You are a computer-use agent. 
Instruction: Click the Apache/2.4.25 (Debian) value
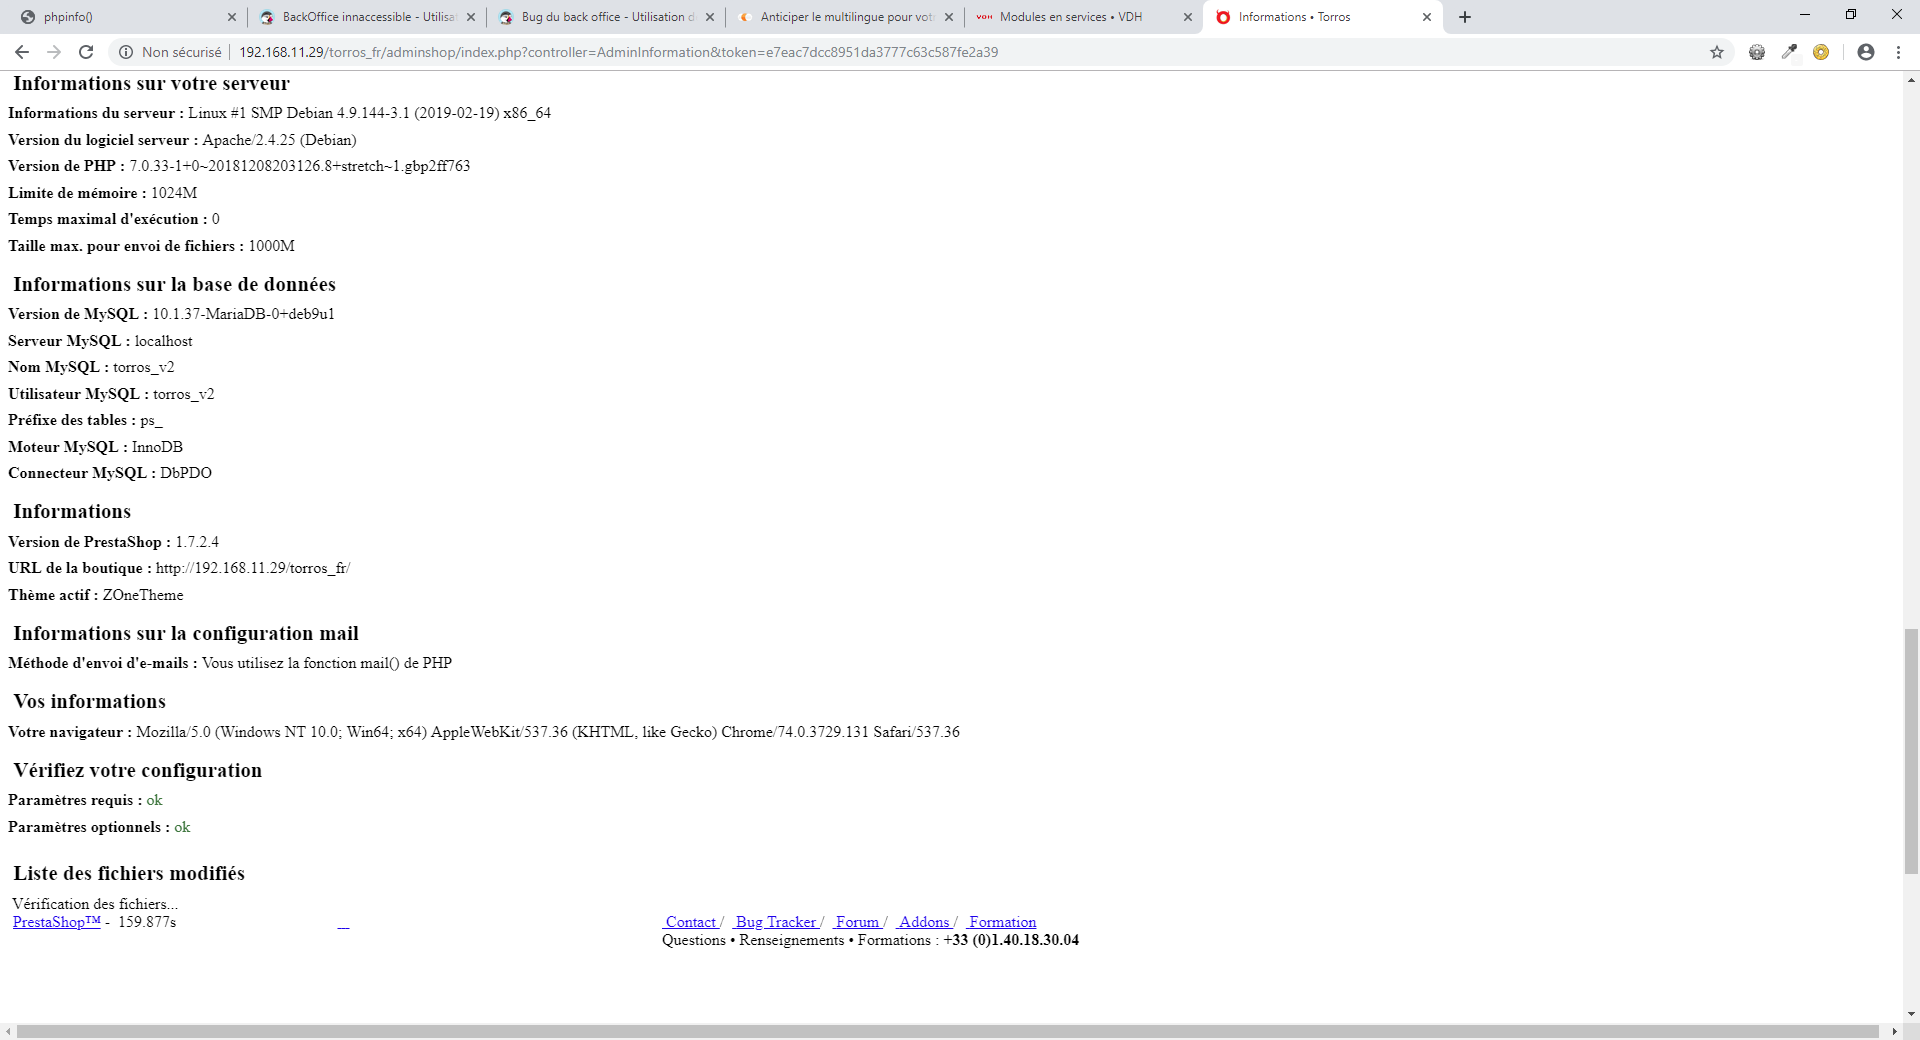pyautogui.click(x=279, y=140)
